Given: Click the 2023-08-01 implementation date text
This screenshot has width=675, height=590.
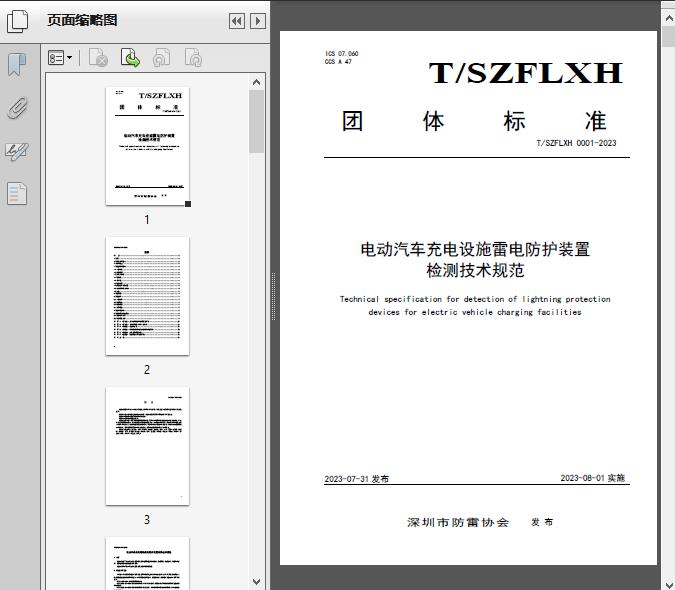Looking at the screenshot, I should click(592, 478).
